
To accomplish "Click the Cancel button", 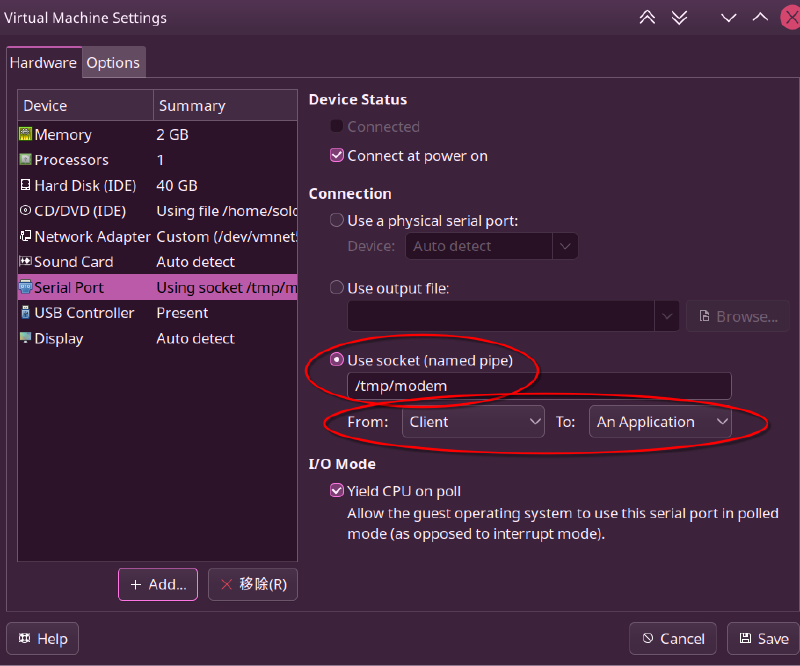I will pos(673,638).
